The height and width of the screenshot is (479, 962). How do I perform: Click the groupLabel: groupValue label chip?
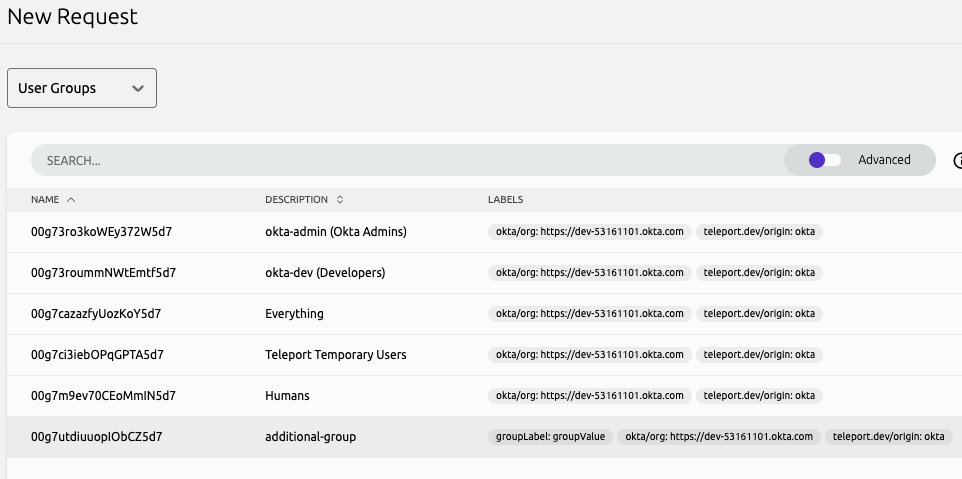(x=550, y=437)
